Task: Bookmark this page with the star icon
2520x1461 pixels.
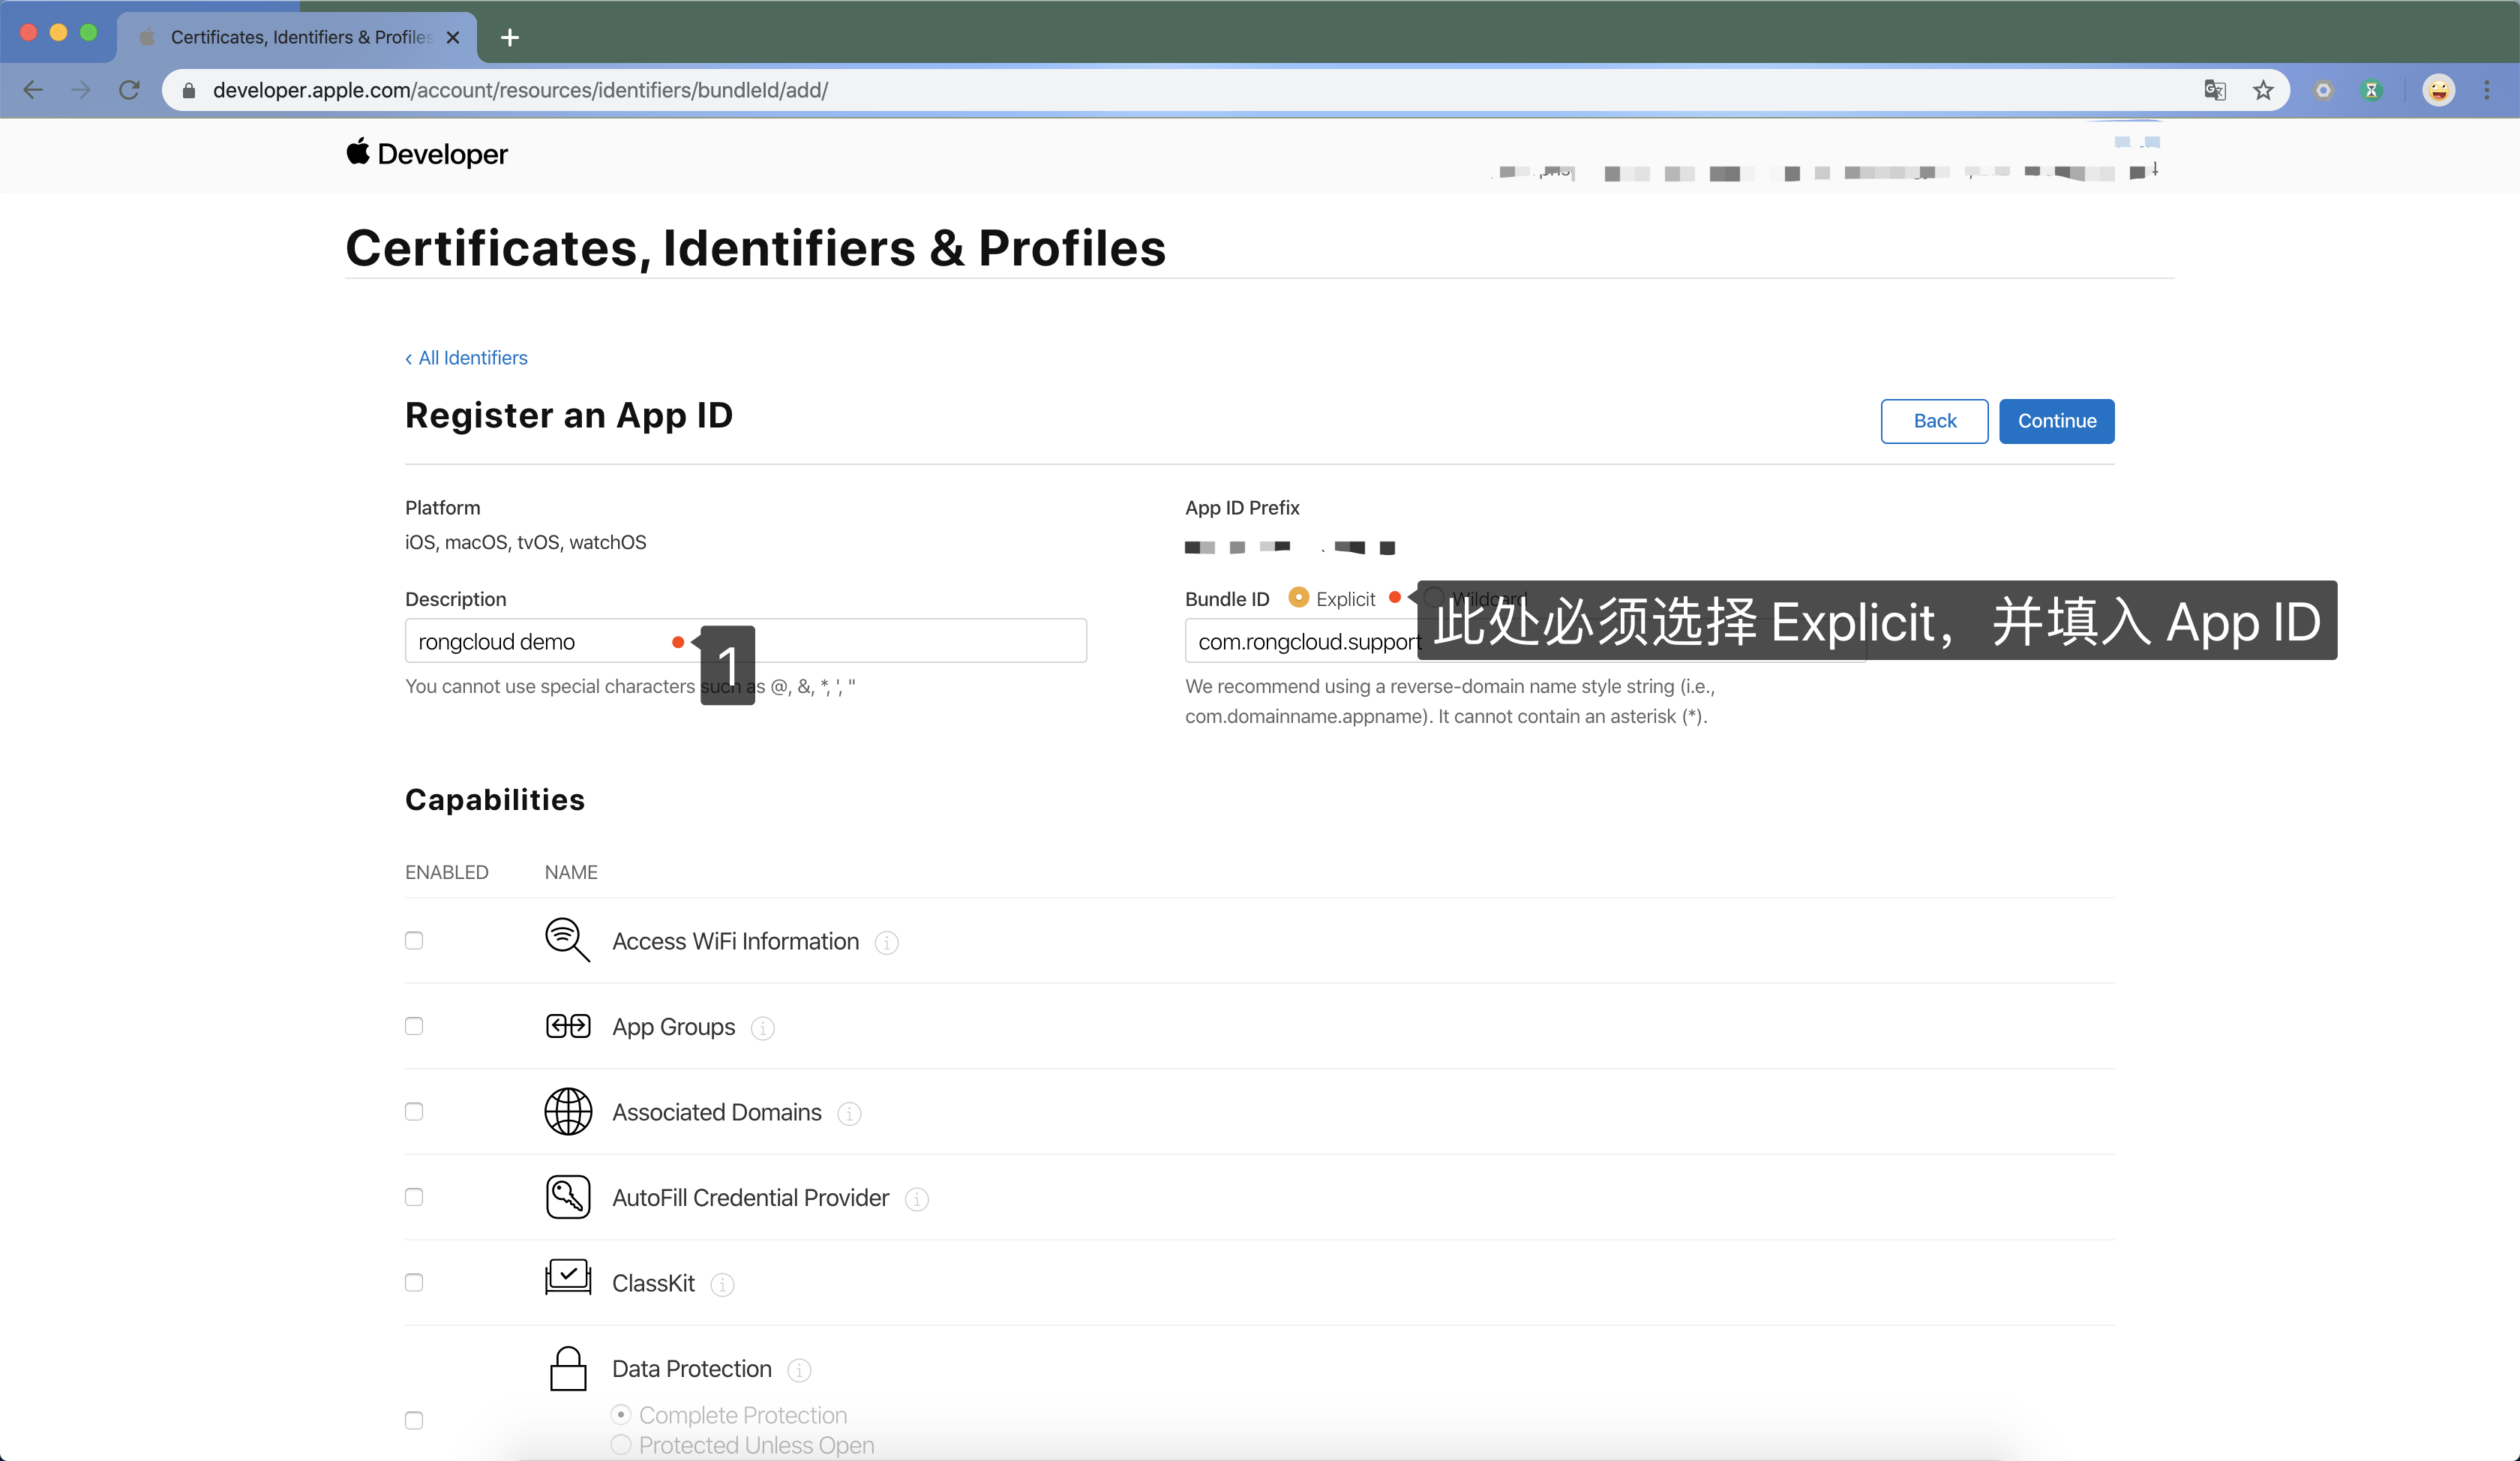Action: tap(2263, 91)
